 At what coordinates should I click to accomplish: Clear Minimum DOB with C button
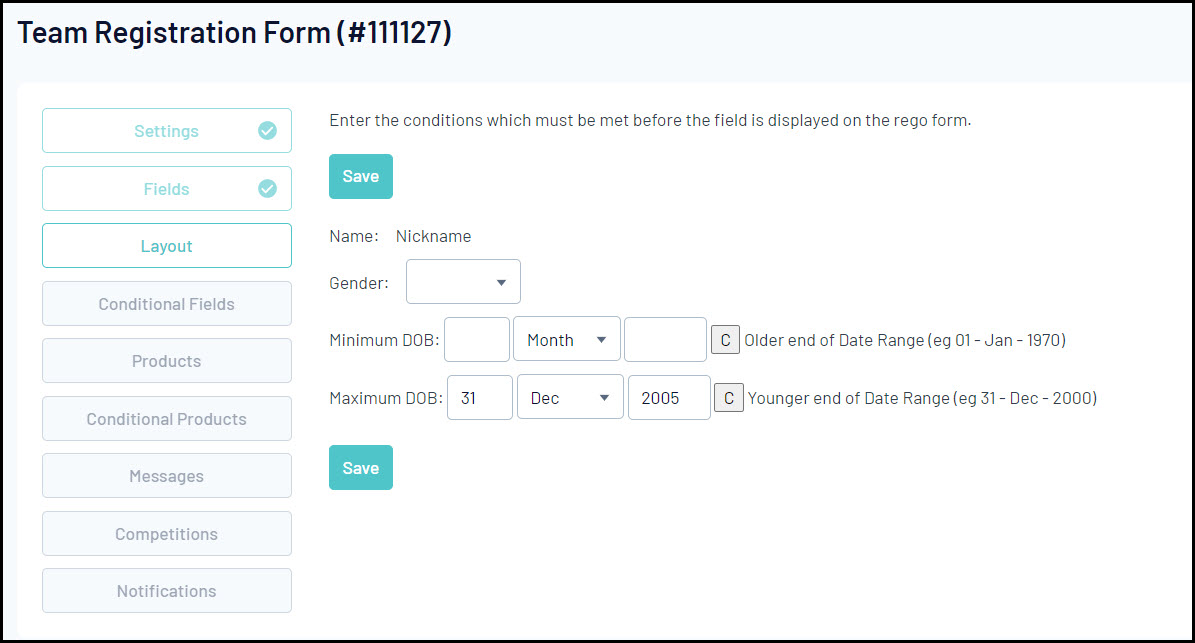[725, 340]
